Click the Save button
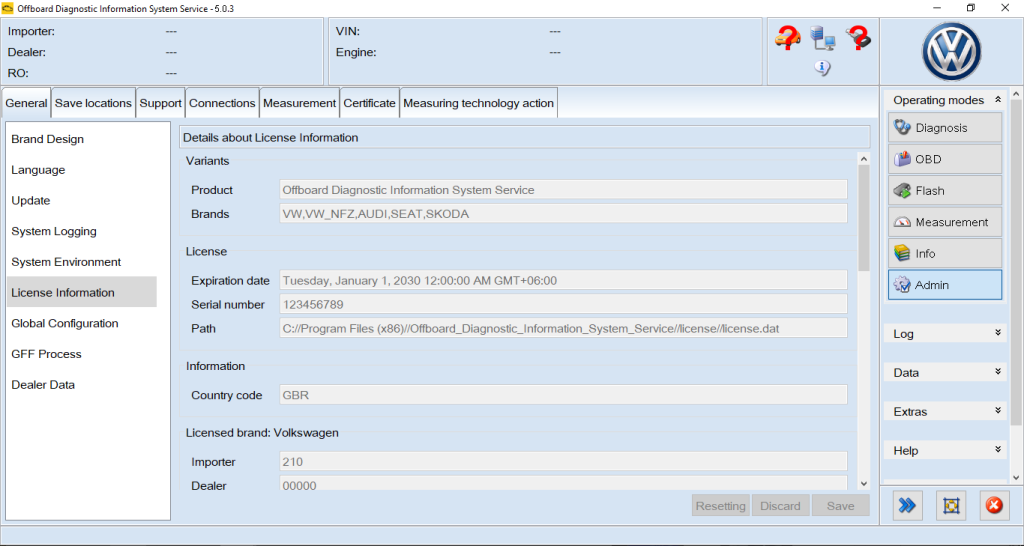 pyautogui.click(x=840, y=506)
